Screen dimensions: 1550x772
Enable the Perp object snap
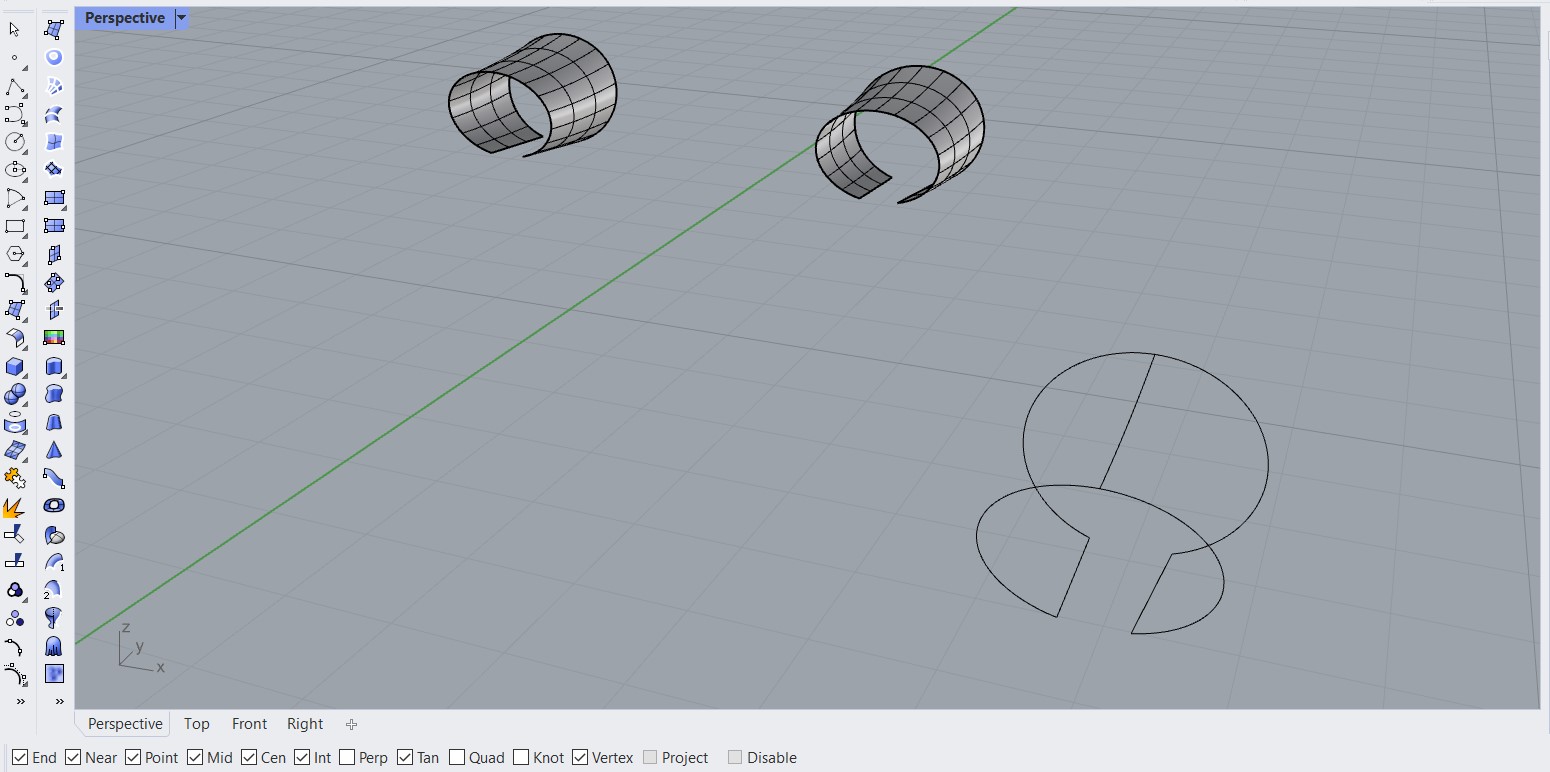(x=346, y=757)
